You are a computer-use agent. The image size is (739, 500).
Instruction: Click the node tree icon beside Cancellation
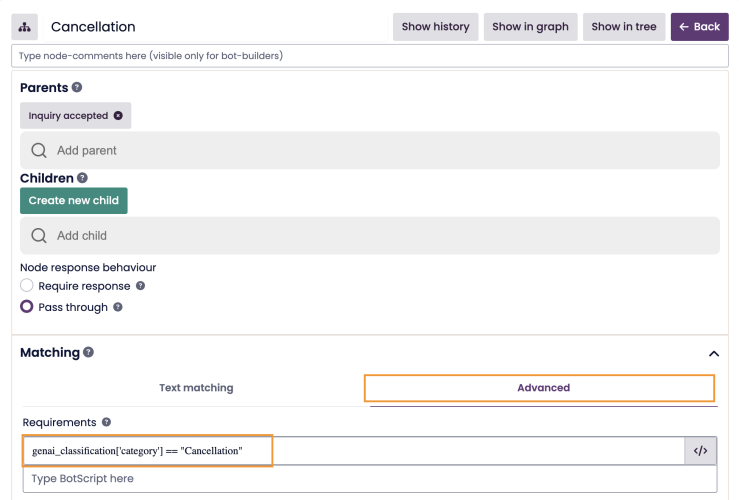[x=25, y=27]
